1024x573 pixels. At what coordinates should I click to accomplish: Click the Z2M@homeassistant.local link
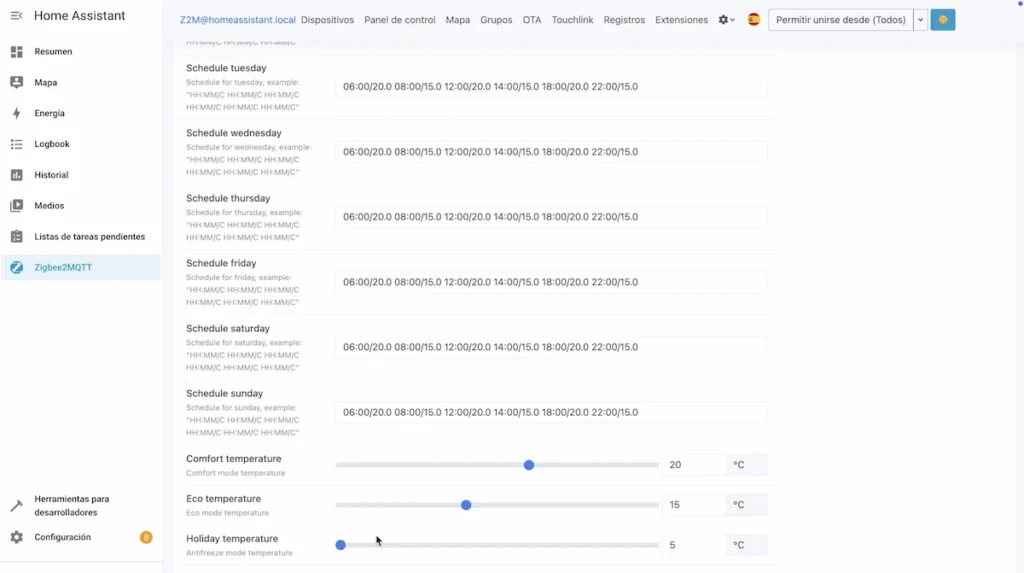coord(237,20)
